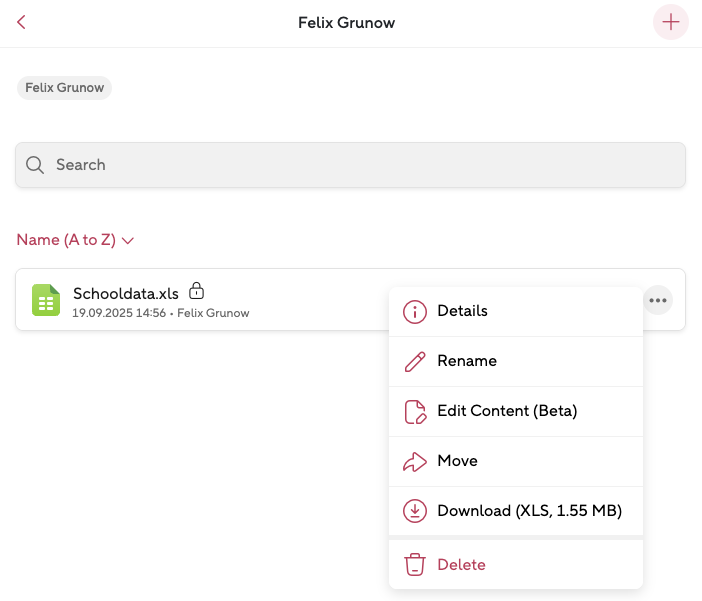This screenshot has width=702, height=601.
Task: Select Download (XLS, 1.55 MB) option
Action: 529,511
